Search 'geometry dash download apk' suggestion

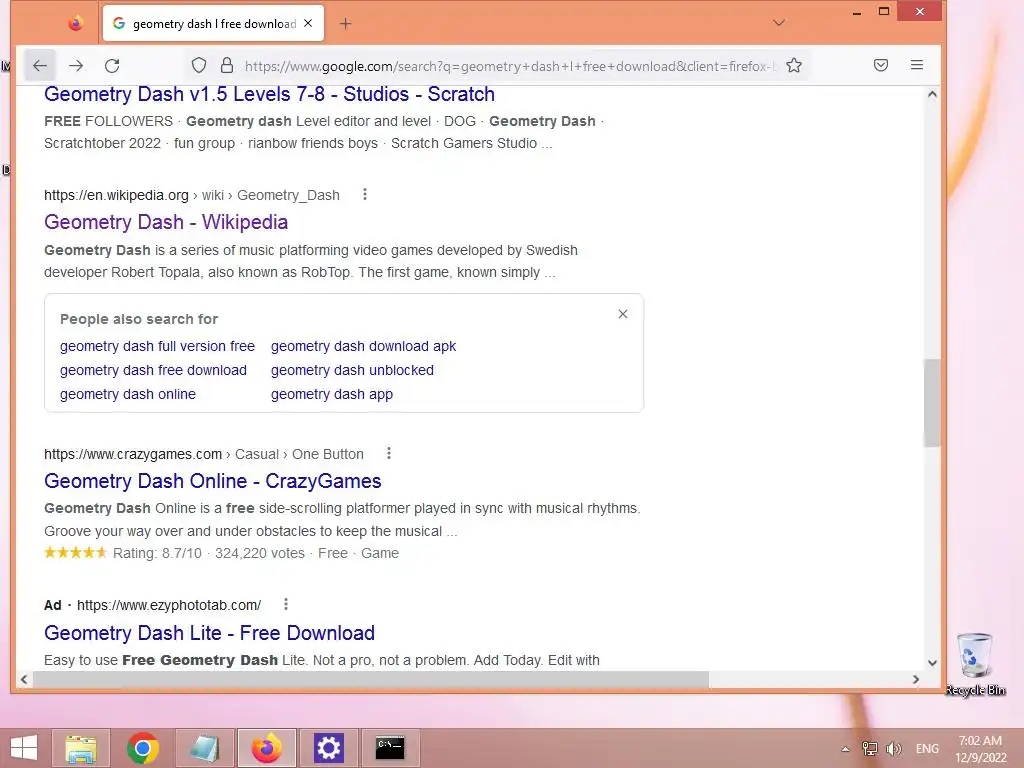coord(363,346)
